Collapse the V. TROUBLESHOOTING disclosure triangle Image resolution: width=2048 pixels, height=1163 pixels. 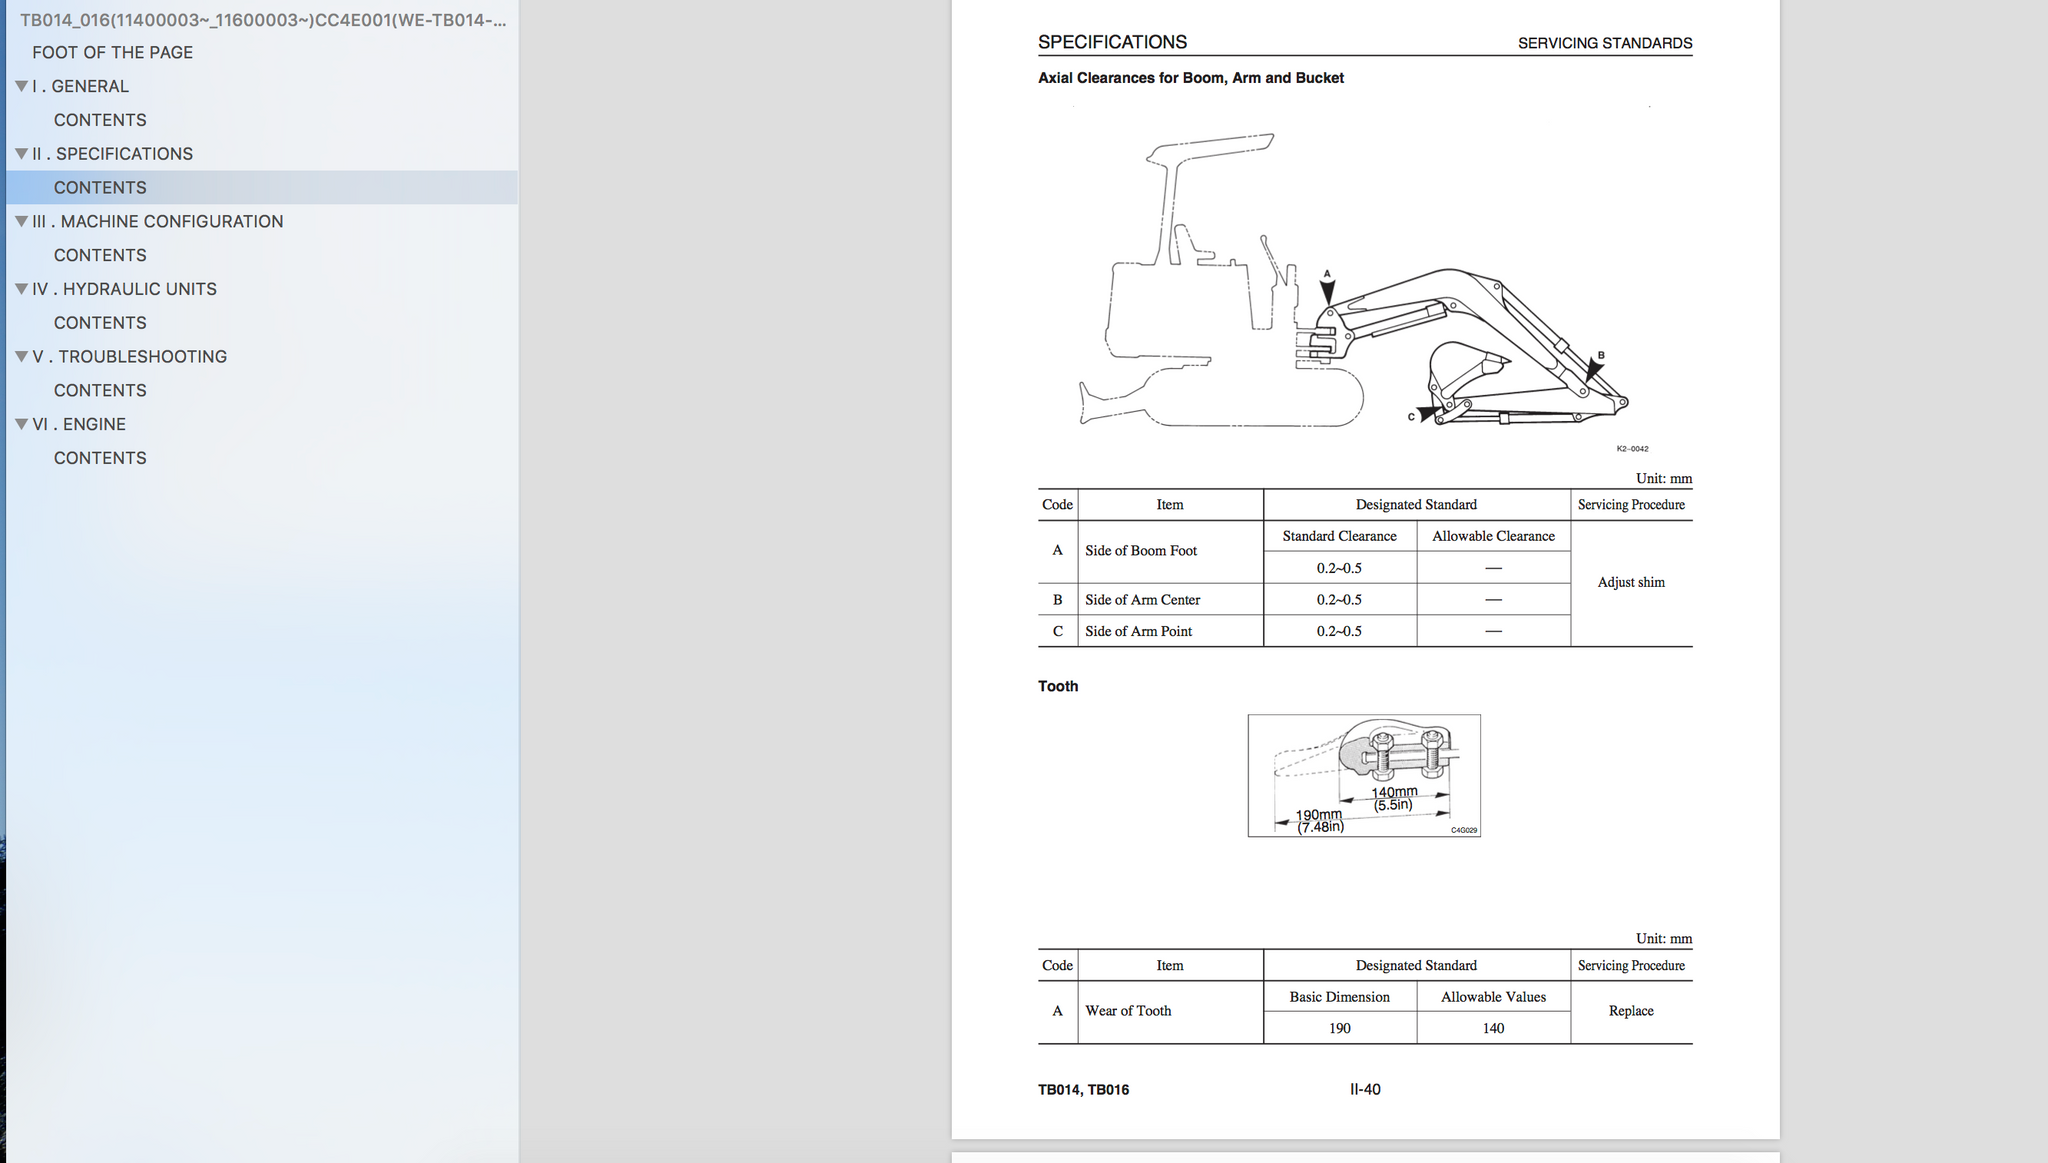pos(21,356)
